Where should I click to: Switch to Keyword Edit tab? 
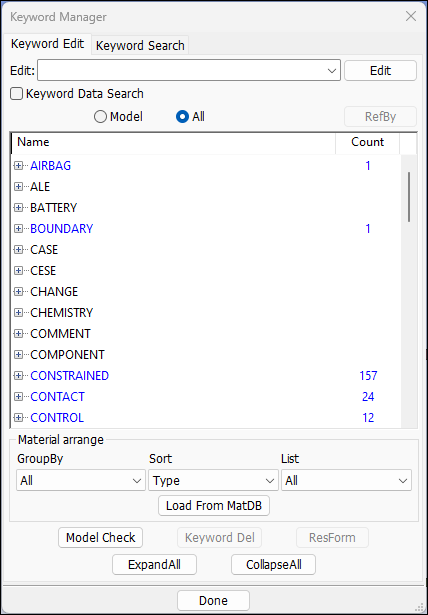click(47, 44)
